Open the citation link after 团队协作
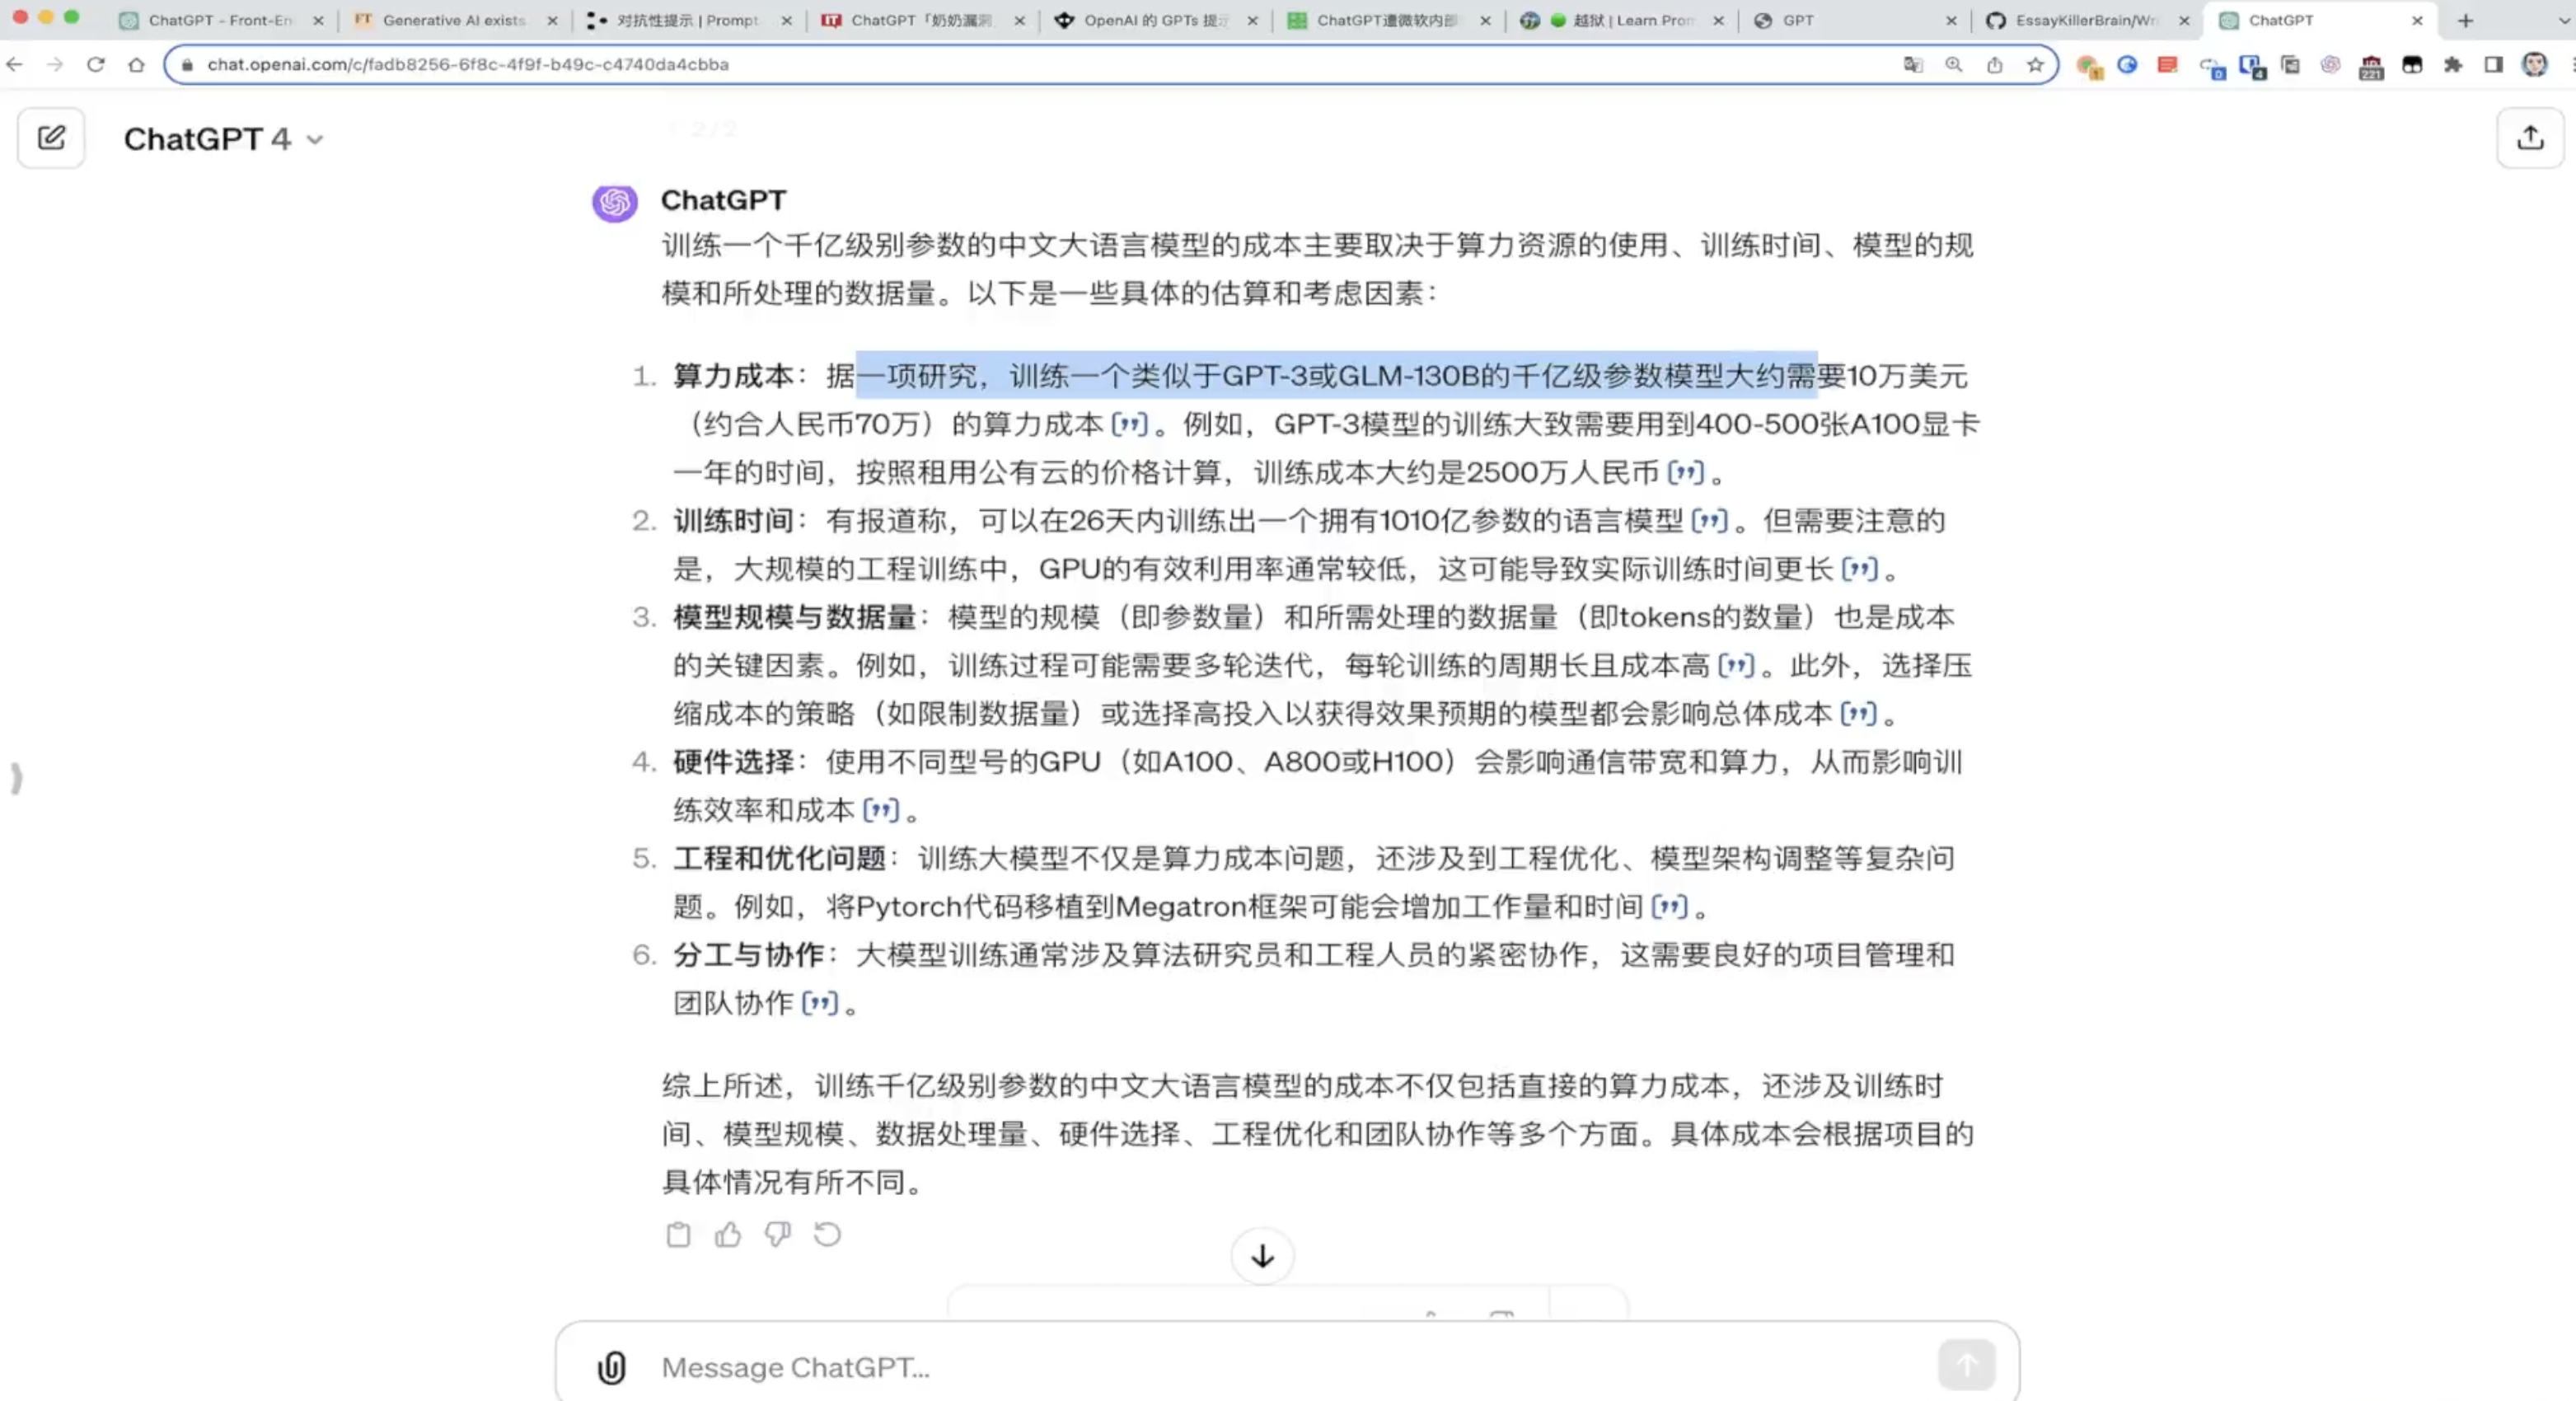 tap(820, 1003)
